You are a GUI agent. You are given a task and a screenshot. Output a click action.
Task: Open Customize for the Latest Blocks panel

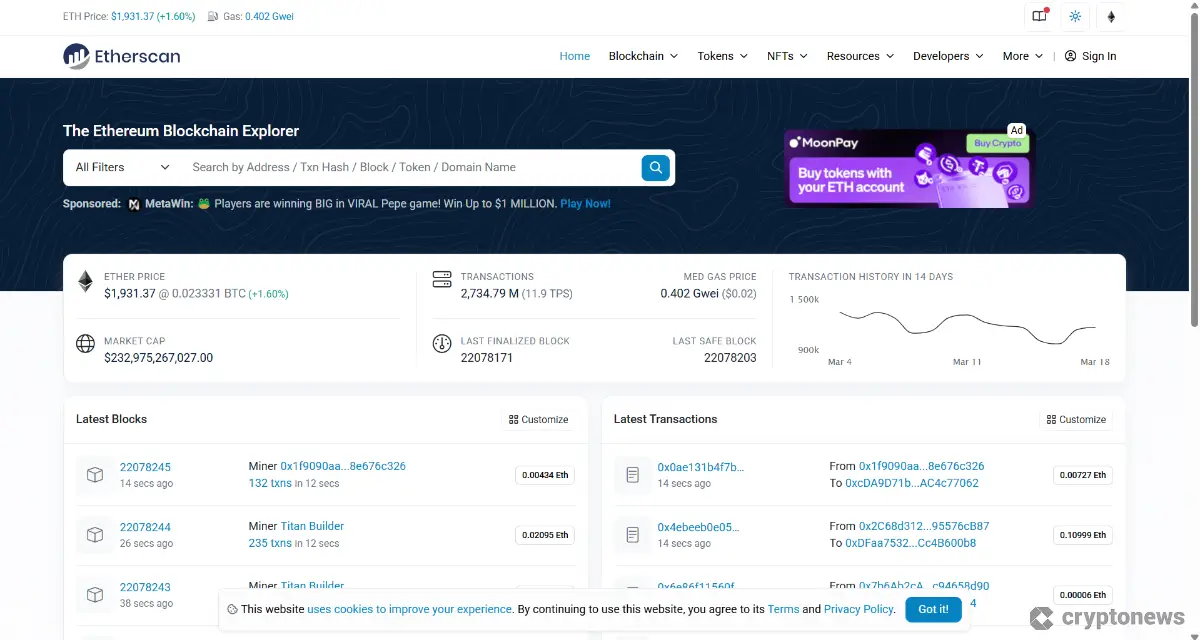pos(538,419)
